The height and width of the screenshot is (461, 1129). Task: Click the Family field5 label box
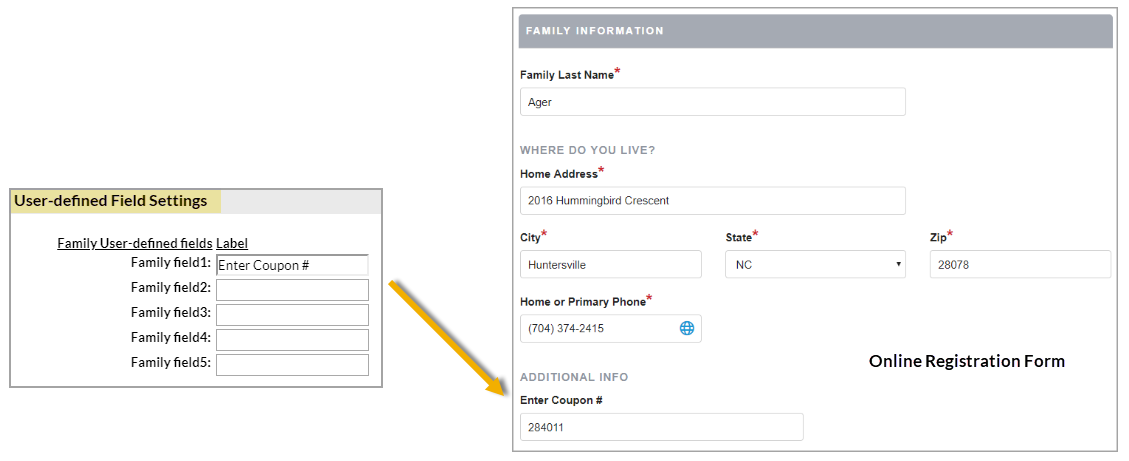pyautogui.click(x=292, y=365)
